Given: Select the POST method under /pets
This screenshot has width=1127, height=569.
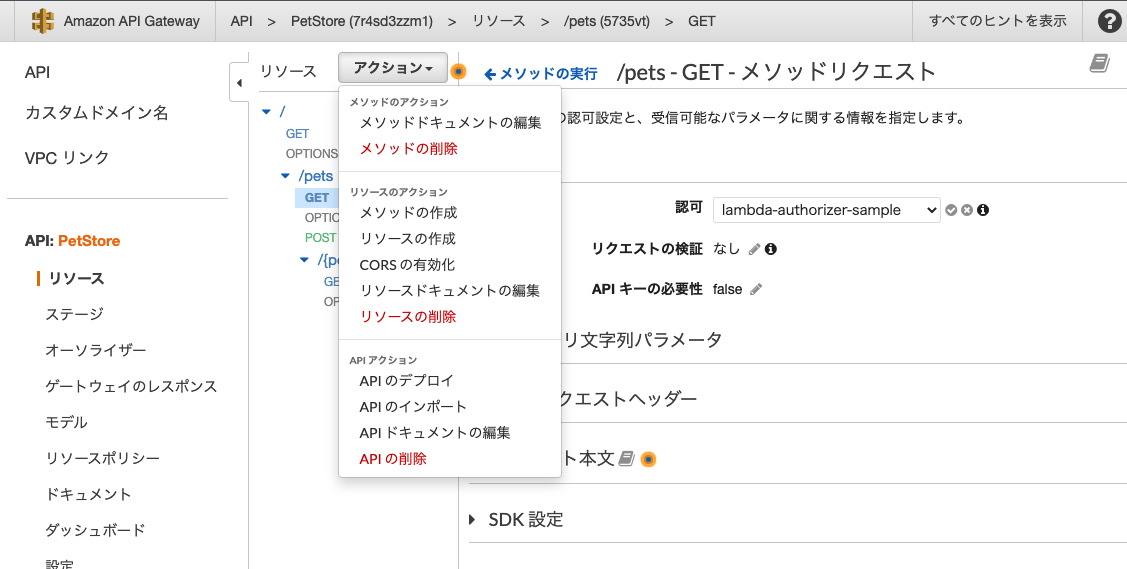Looking at the screenshot, I should pyautogui.click(x=321, y=238).
